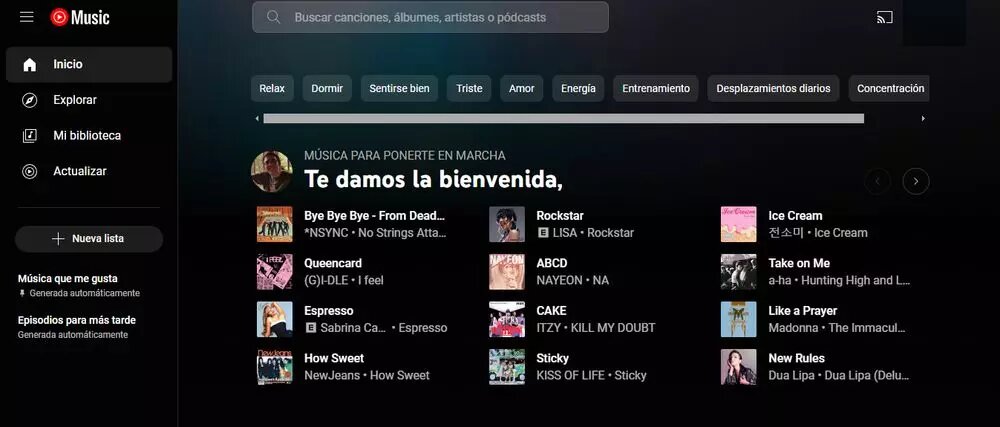Click the Explorar compass icon
Viewport: 1000px width, 427px height.
(29, 100)
